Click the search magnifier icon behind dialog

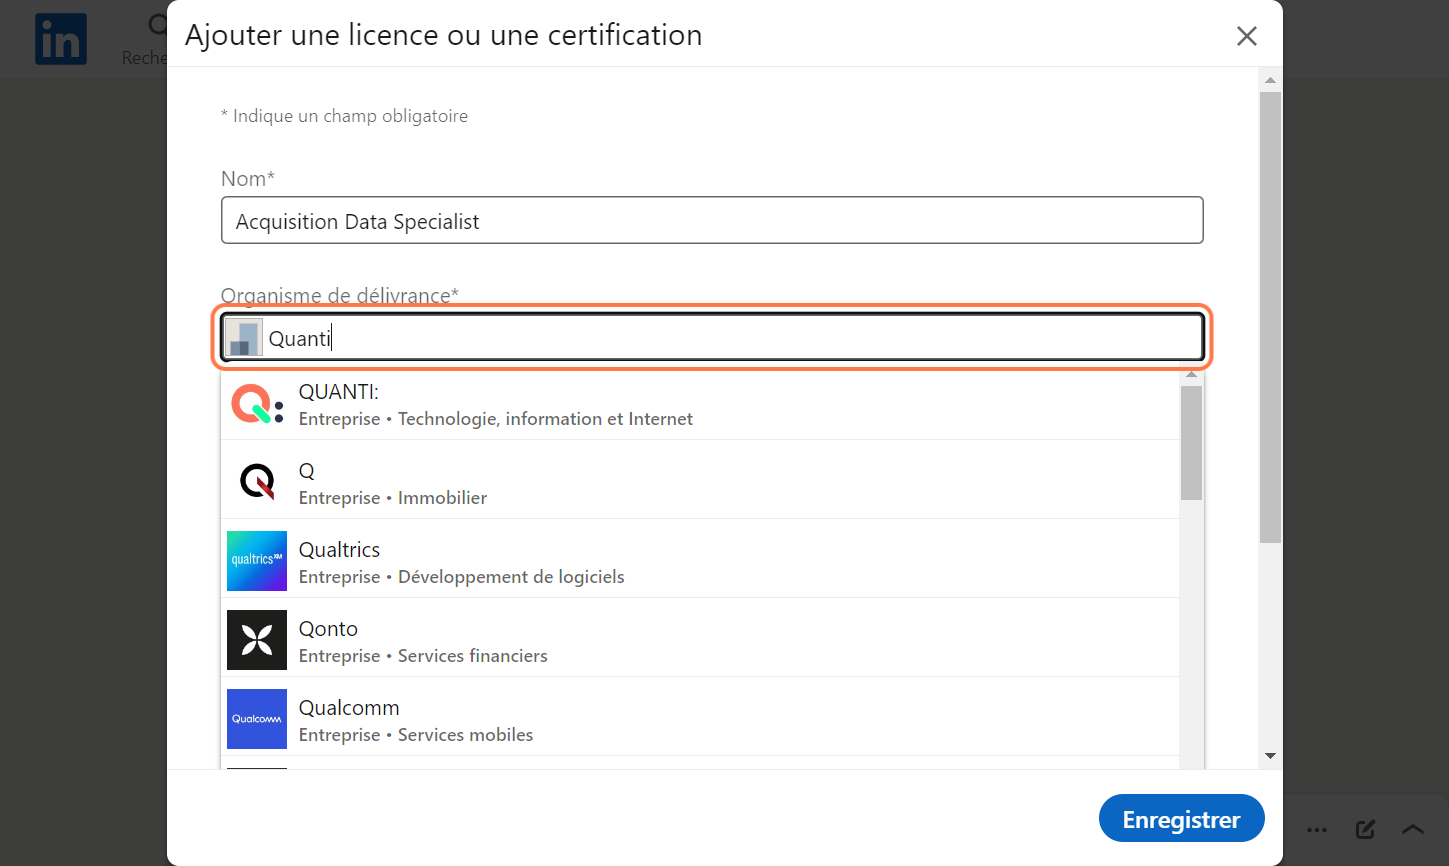click(x=157, y=24)
